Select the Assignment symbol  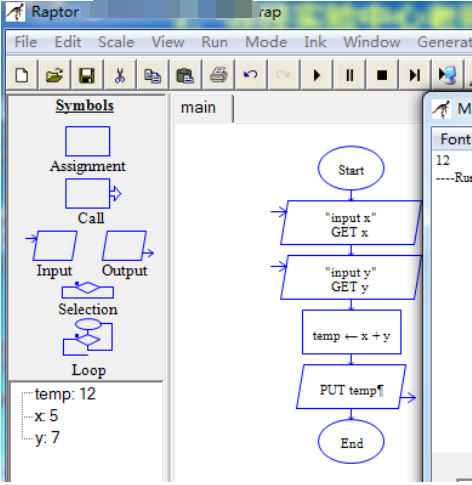point(88,141)
